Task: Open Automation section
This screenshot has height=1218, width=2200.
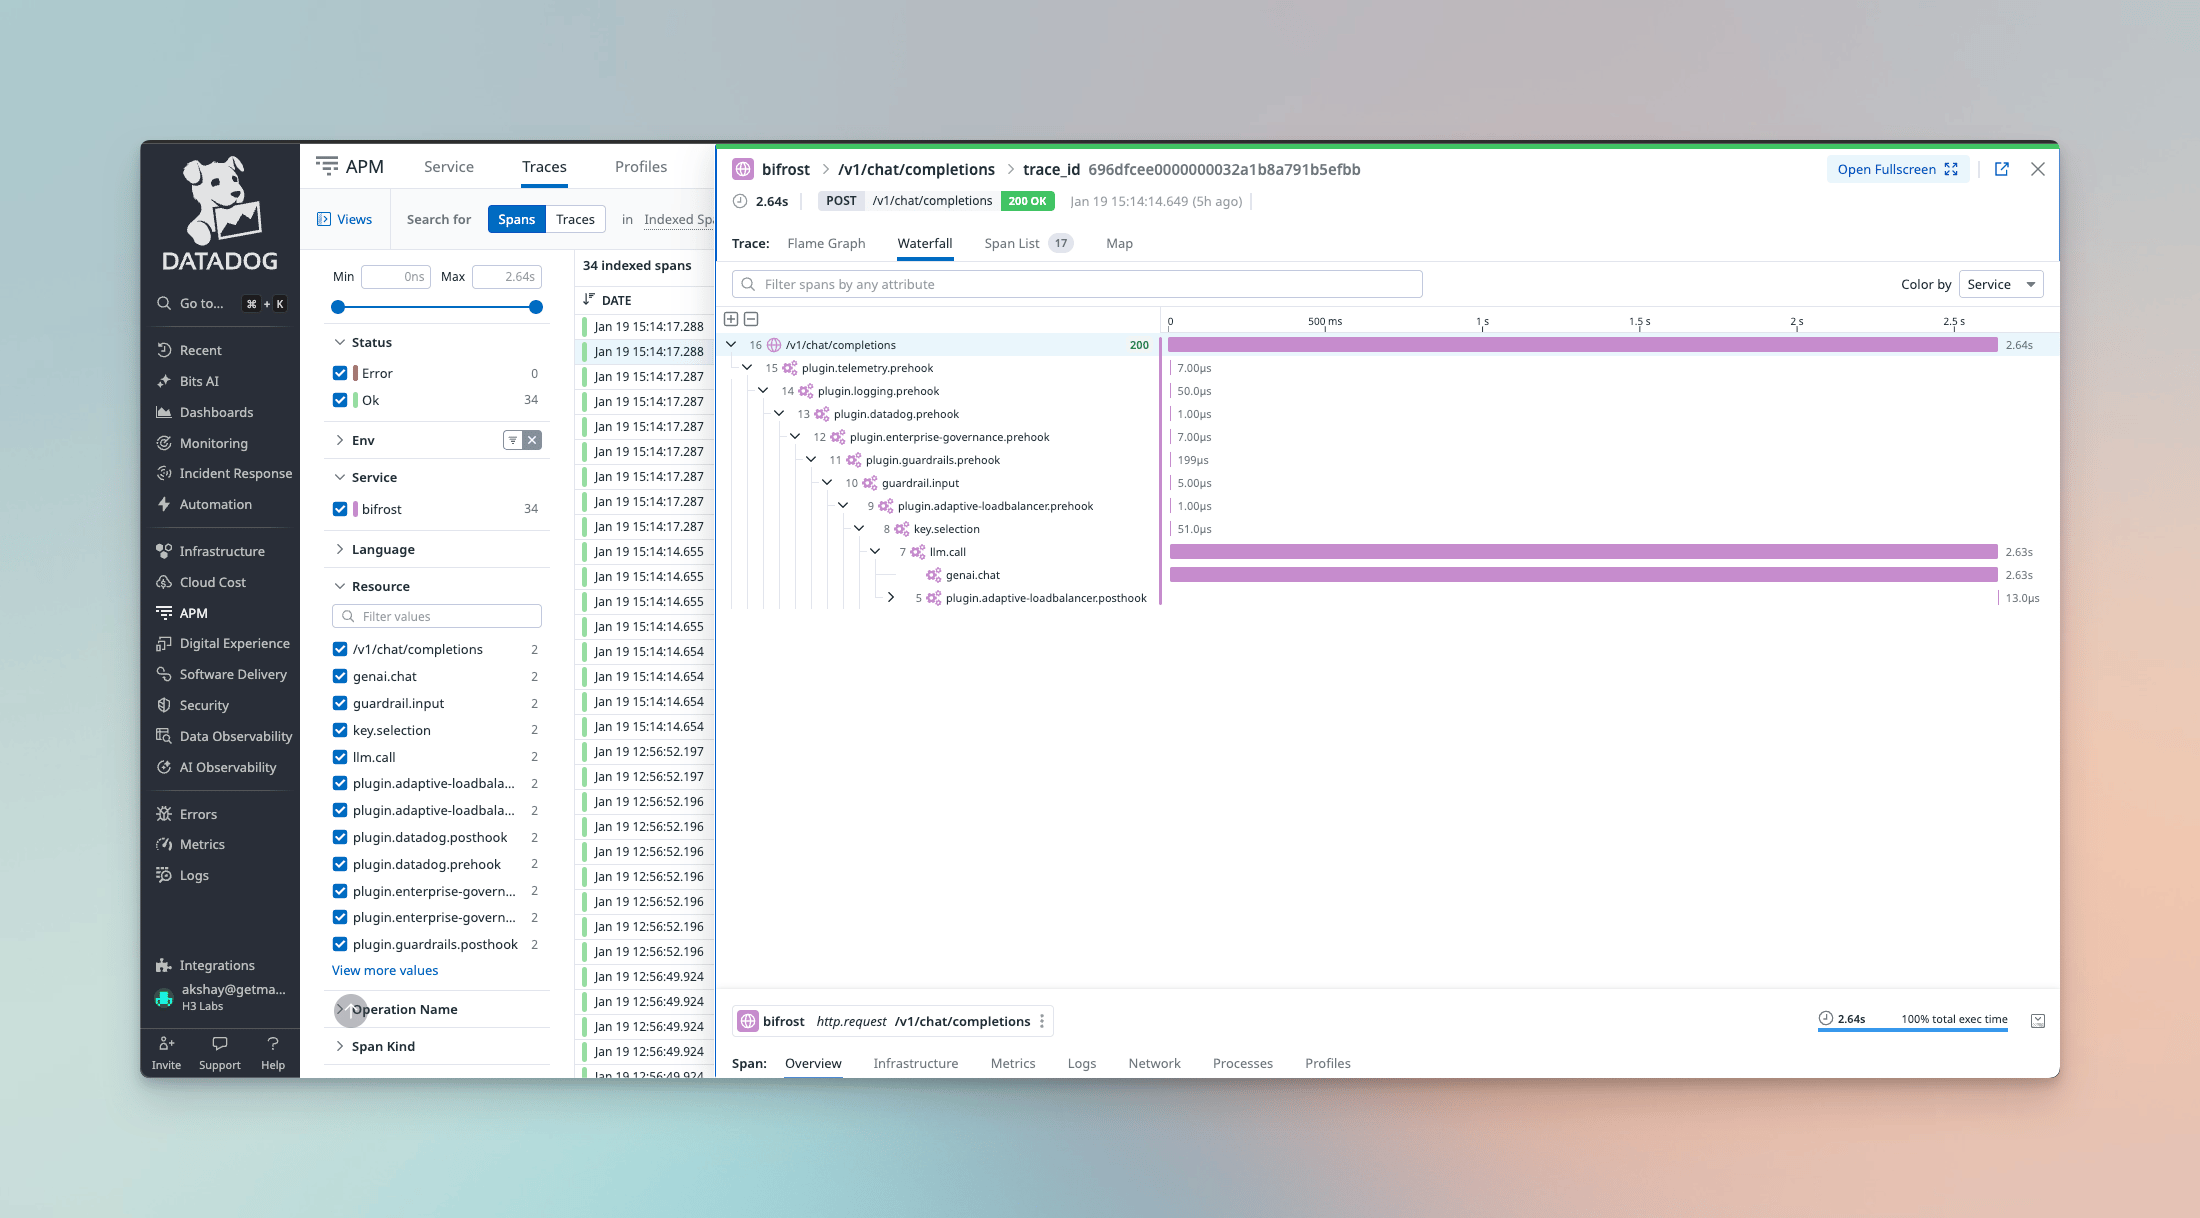Action: click(215, 504)
